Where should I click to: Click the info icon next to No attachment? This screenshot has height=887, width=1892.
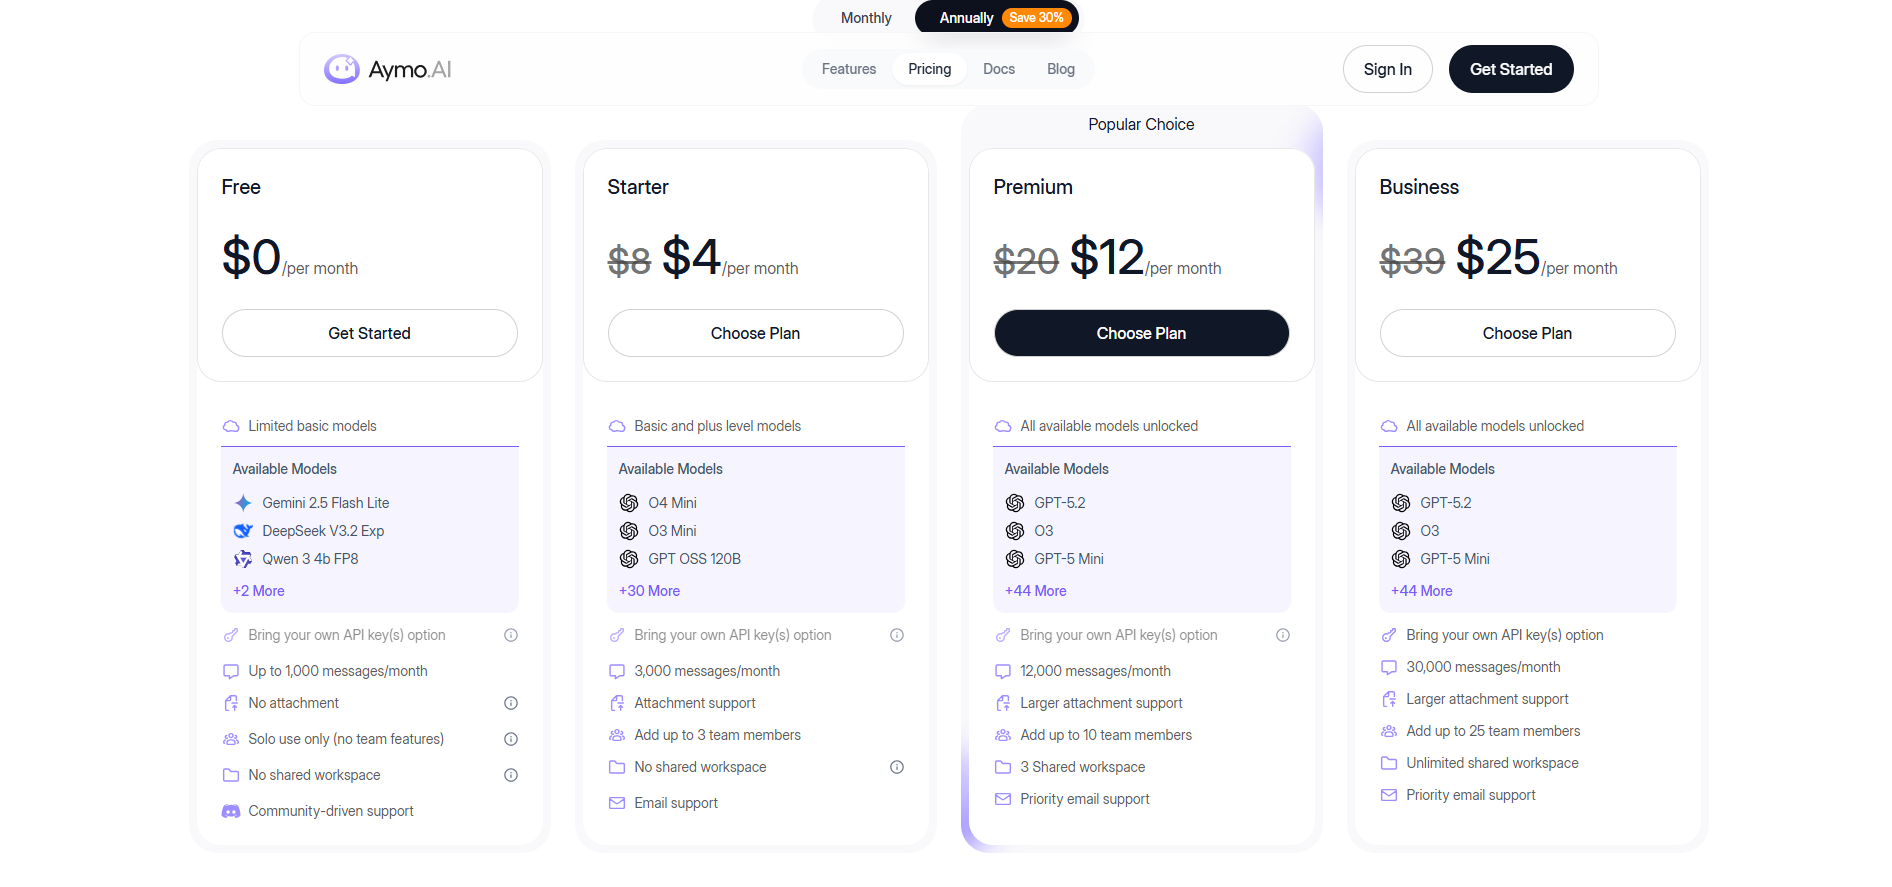click(x=510, y=703)
